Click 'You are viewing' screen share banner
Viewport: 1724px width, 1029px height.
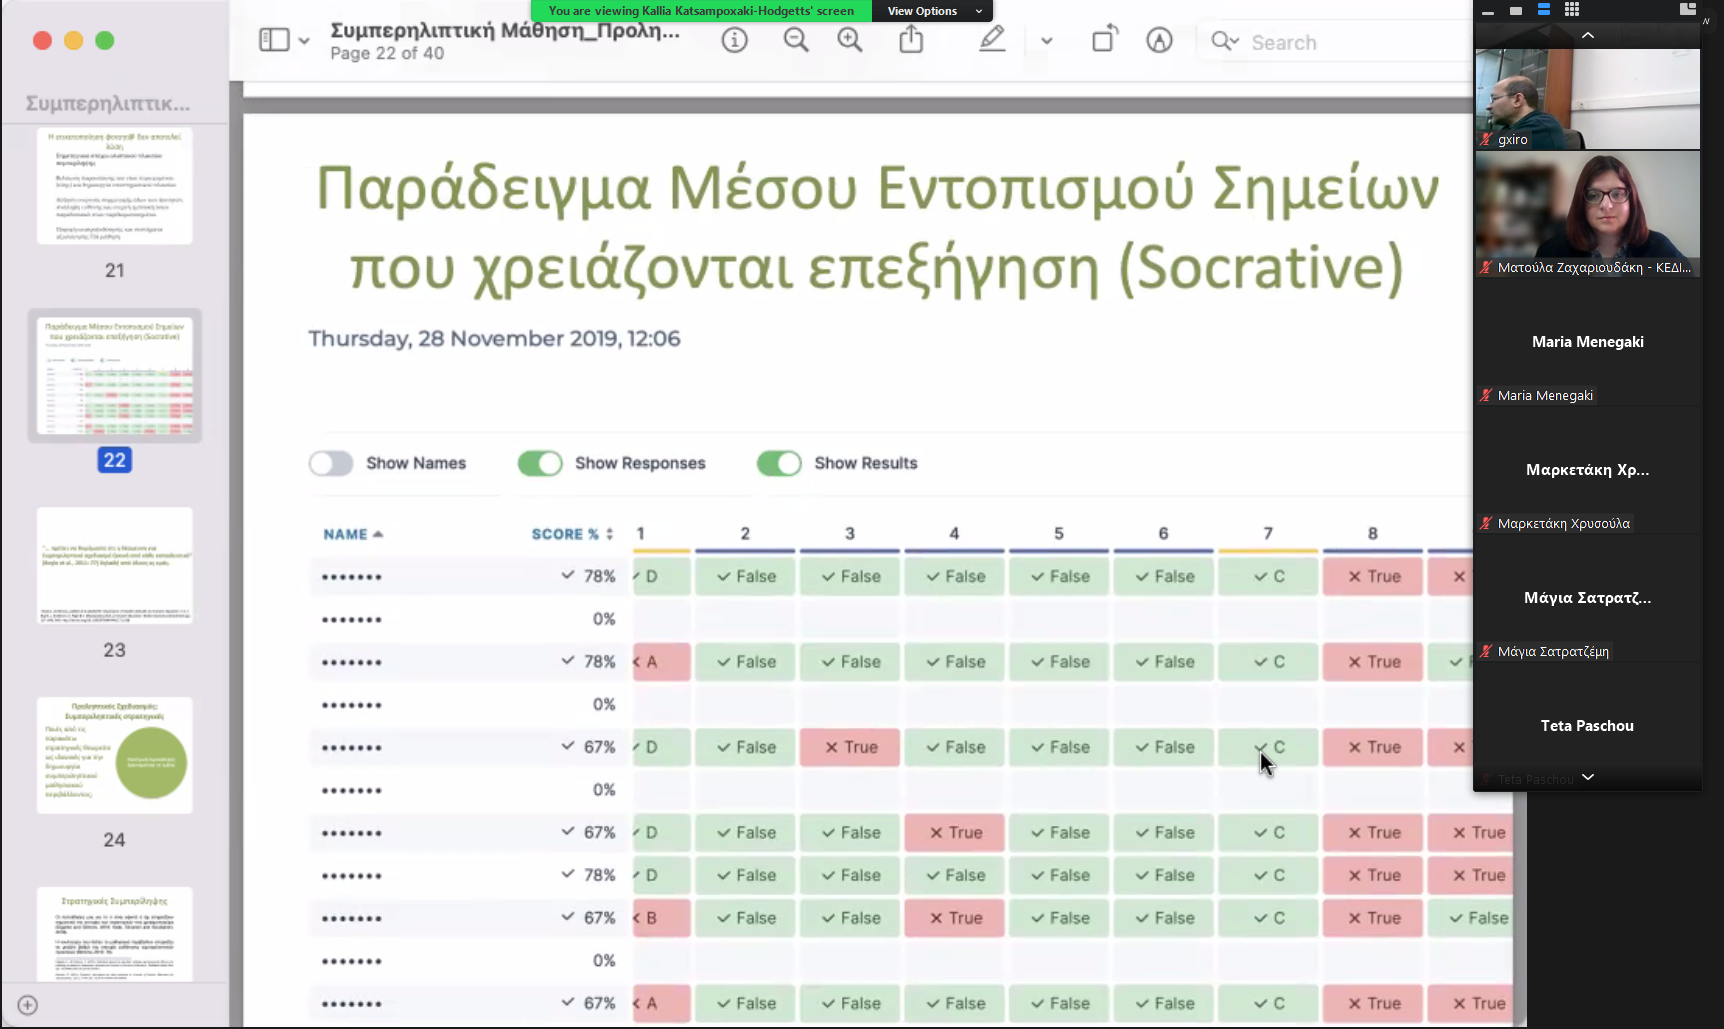[x=702, y=11]
